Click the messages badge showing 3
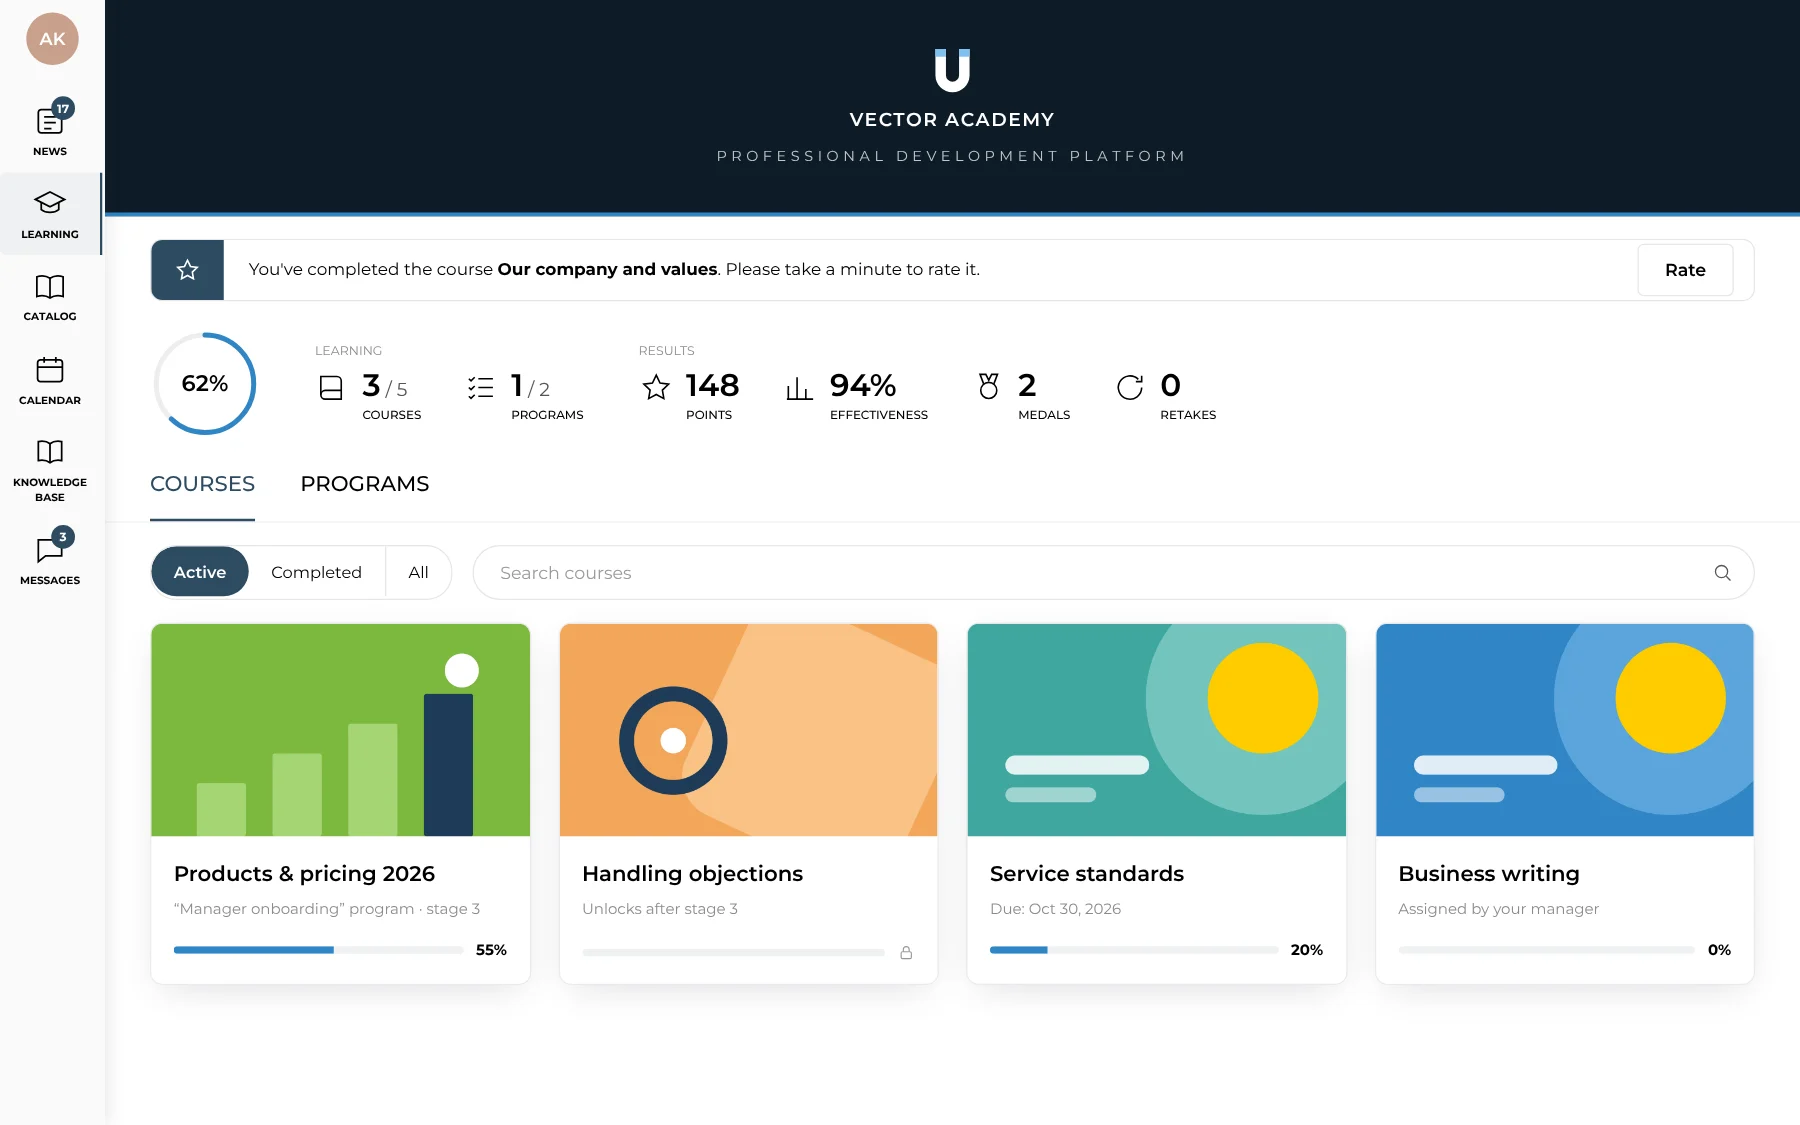This screenshot has height=1125, width=1800. (63, 537)
